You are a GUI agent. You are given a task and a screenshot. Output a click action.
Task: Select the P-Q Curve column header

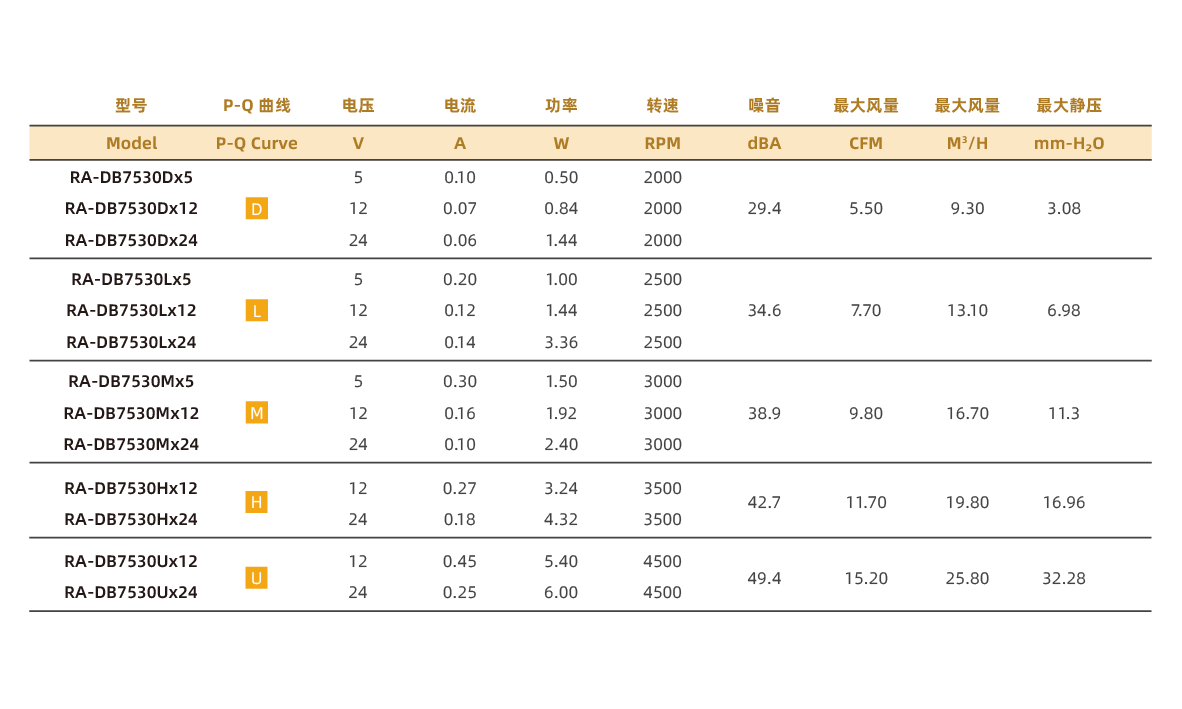pos(257,143)
